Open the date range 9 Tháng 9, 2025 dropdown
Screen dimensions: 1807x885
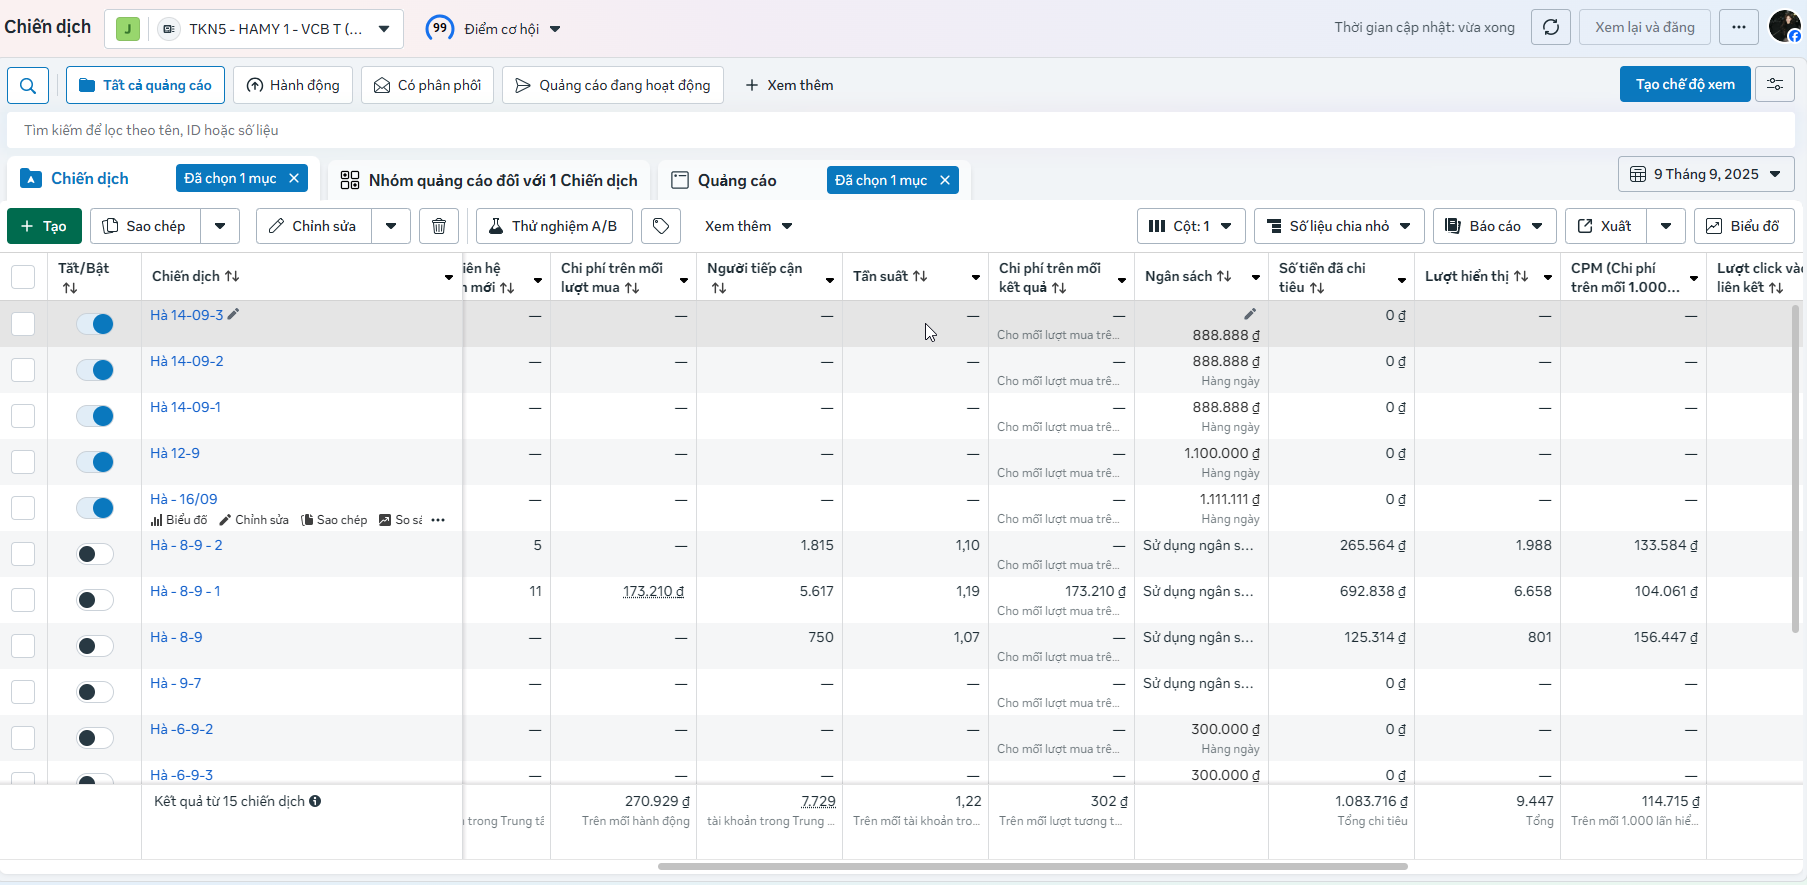click(1706, 174)
